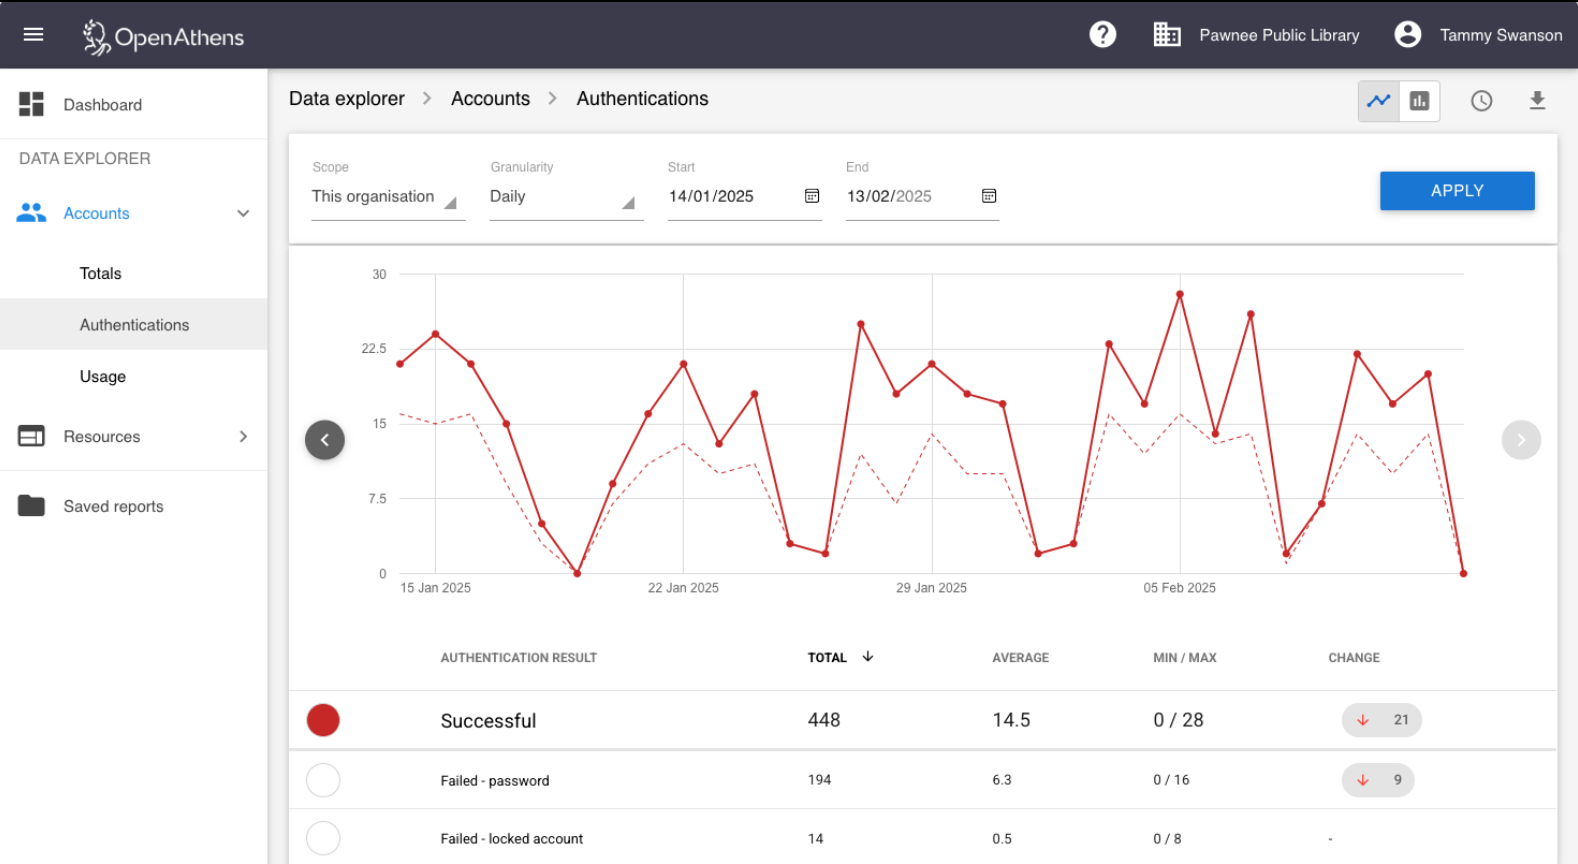This screenshot has height=864, width=1578.
Task: Sort by the TOTAL column header
Action: pos(828,658)
